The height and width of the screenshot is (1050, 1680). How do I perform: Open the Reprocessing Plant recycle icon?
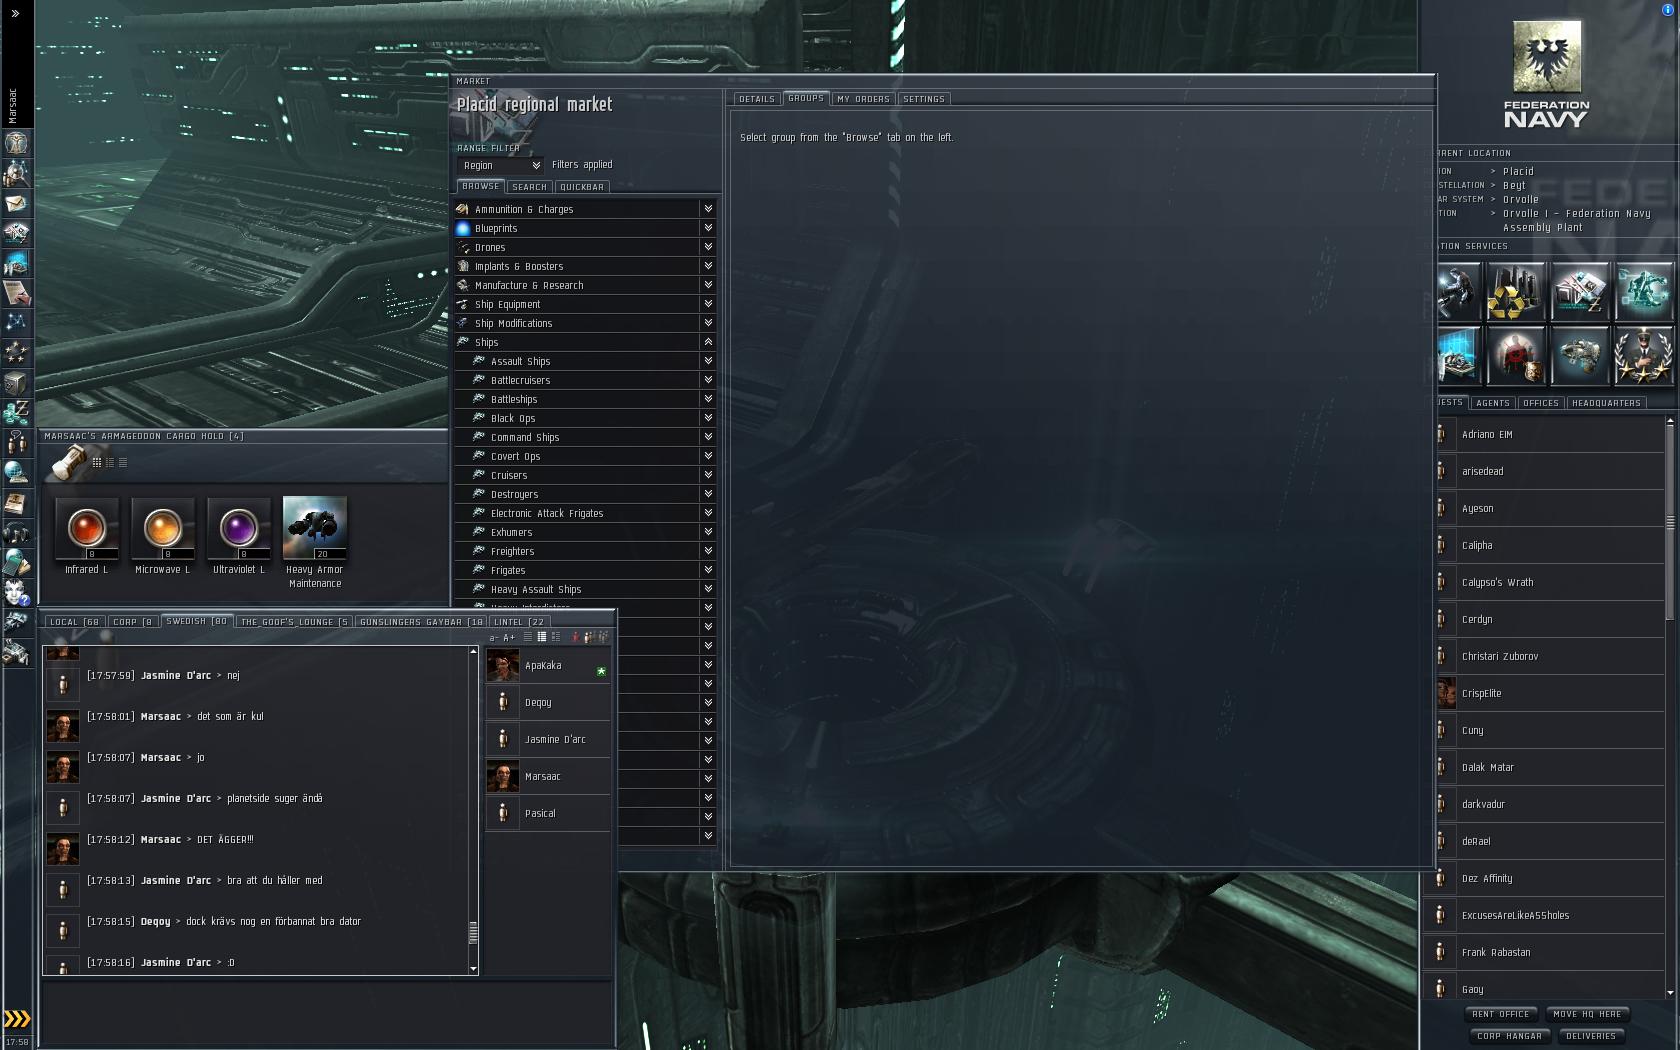tap(1515, 291)
